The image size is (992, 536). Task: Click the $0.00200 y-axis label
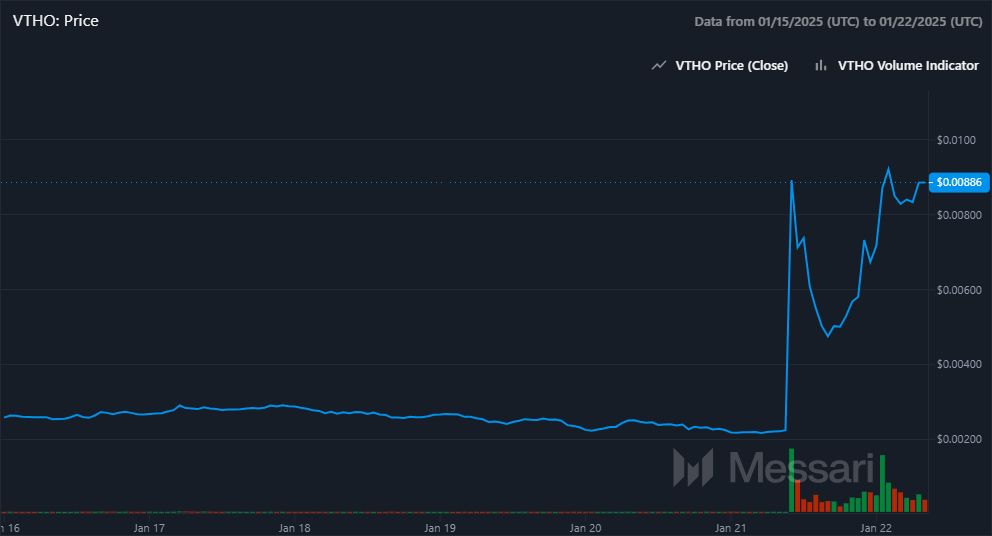[x=959, y=440]
